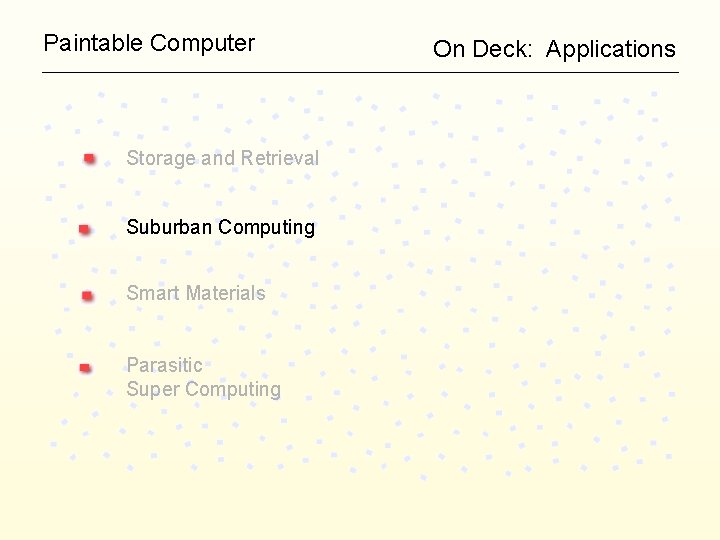The image size is (720, 540).
Task: Click the Super Computing text line
Action: (x=203, y=389)
